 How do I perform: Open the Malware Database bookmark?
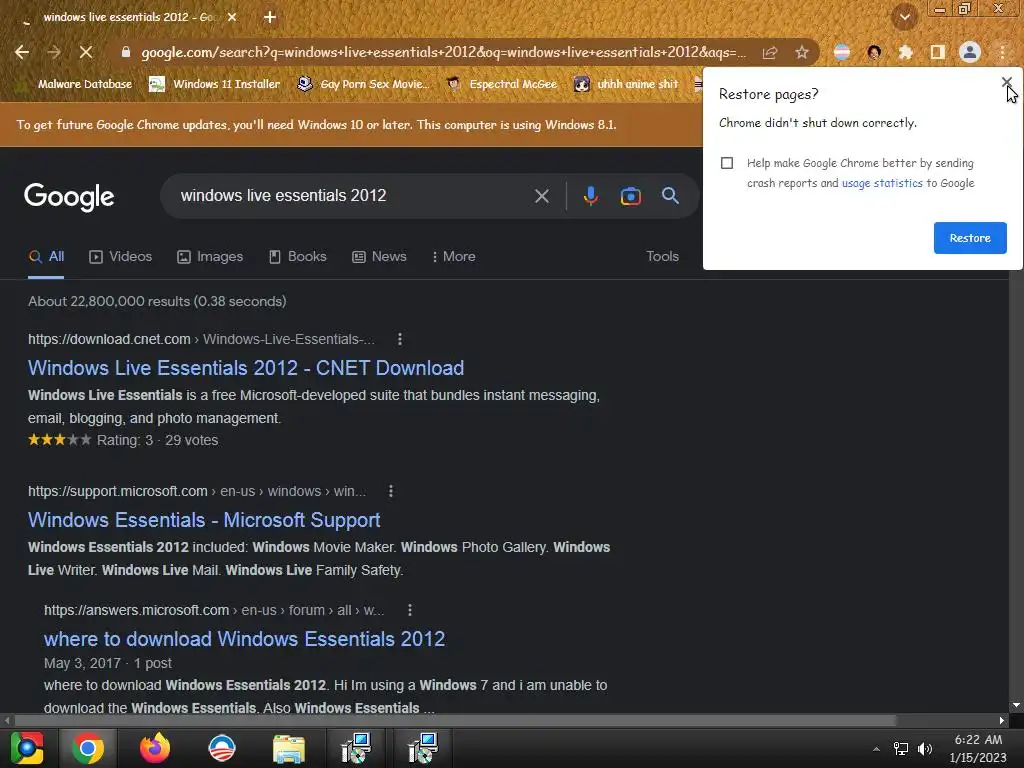(x=76, y=84)
